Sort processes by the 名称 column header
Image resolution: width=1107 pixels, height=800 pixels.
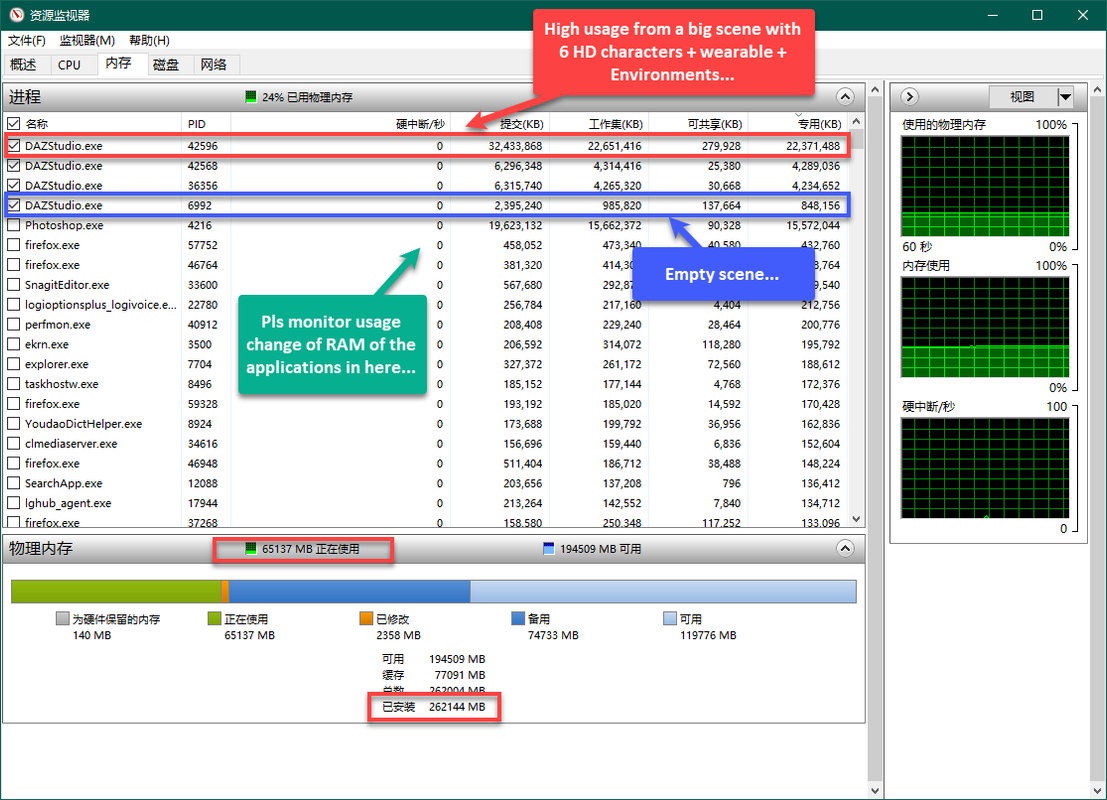(x=37, y=124)
